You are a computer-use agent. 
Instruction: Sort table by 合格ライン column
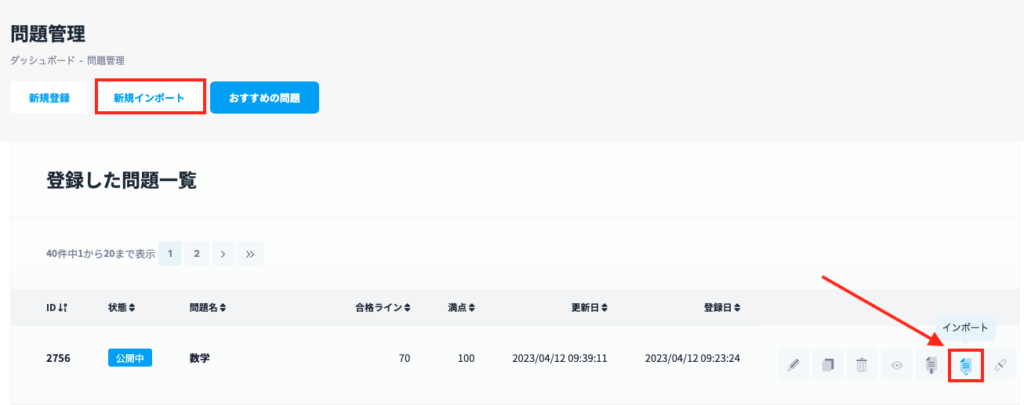pos(383,307)
